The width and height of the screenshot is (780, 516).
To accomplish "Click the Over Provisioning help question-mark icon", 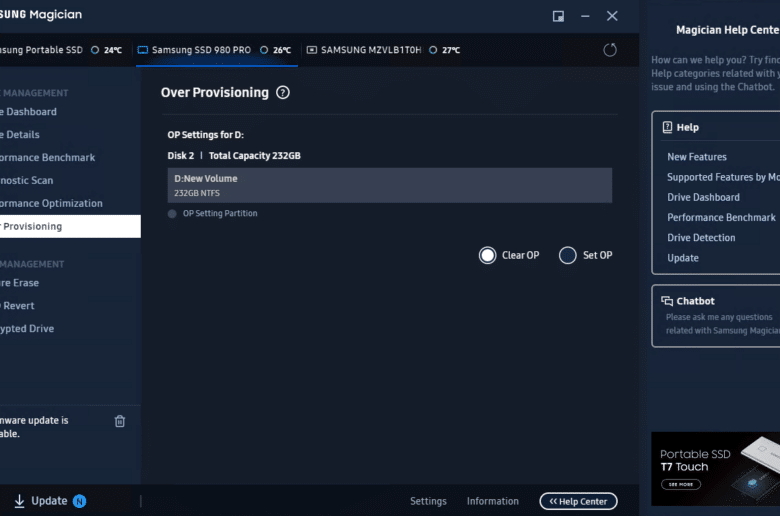I will coord(283,93).
